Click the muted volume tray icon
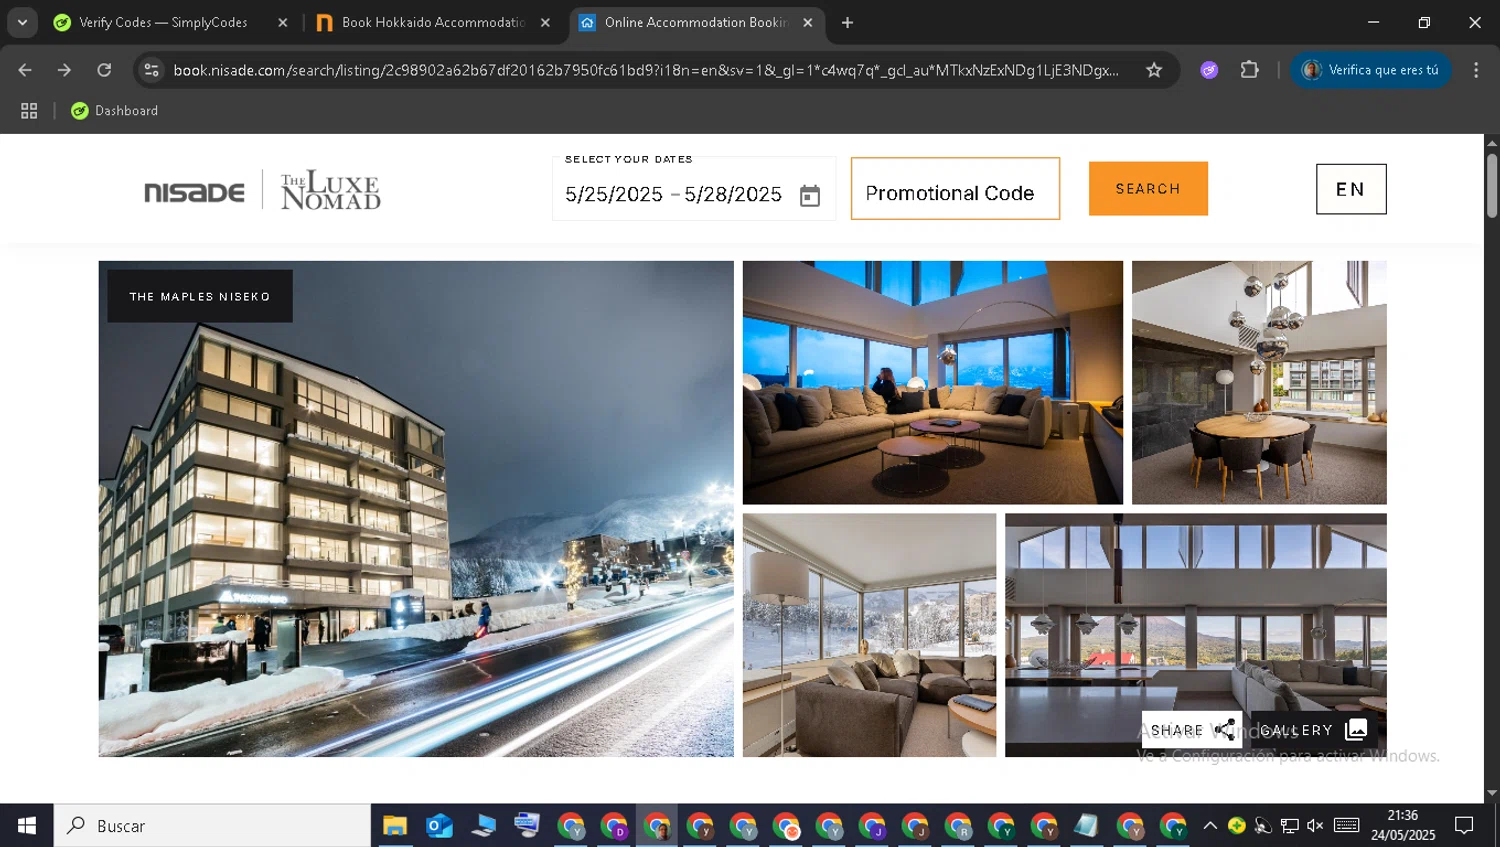This screenshot has width=1500, height=847. point(1315,826)
